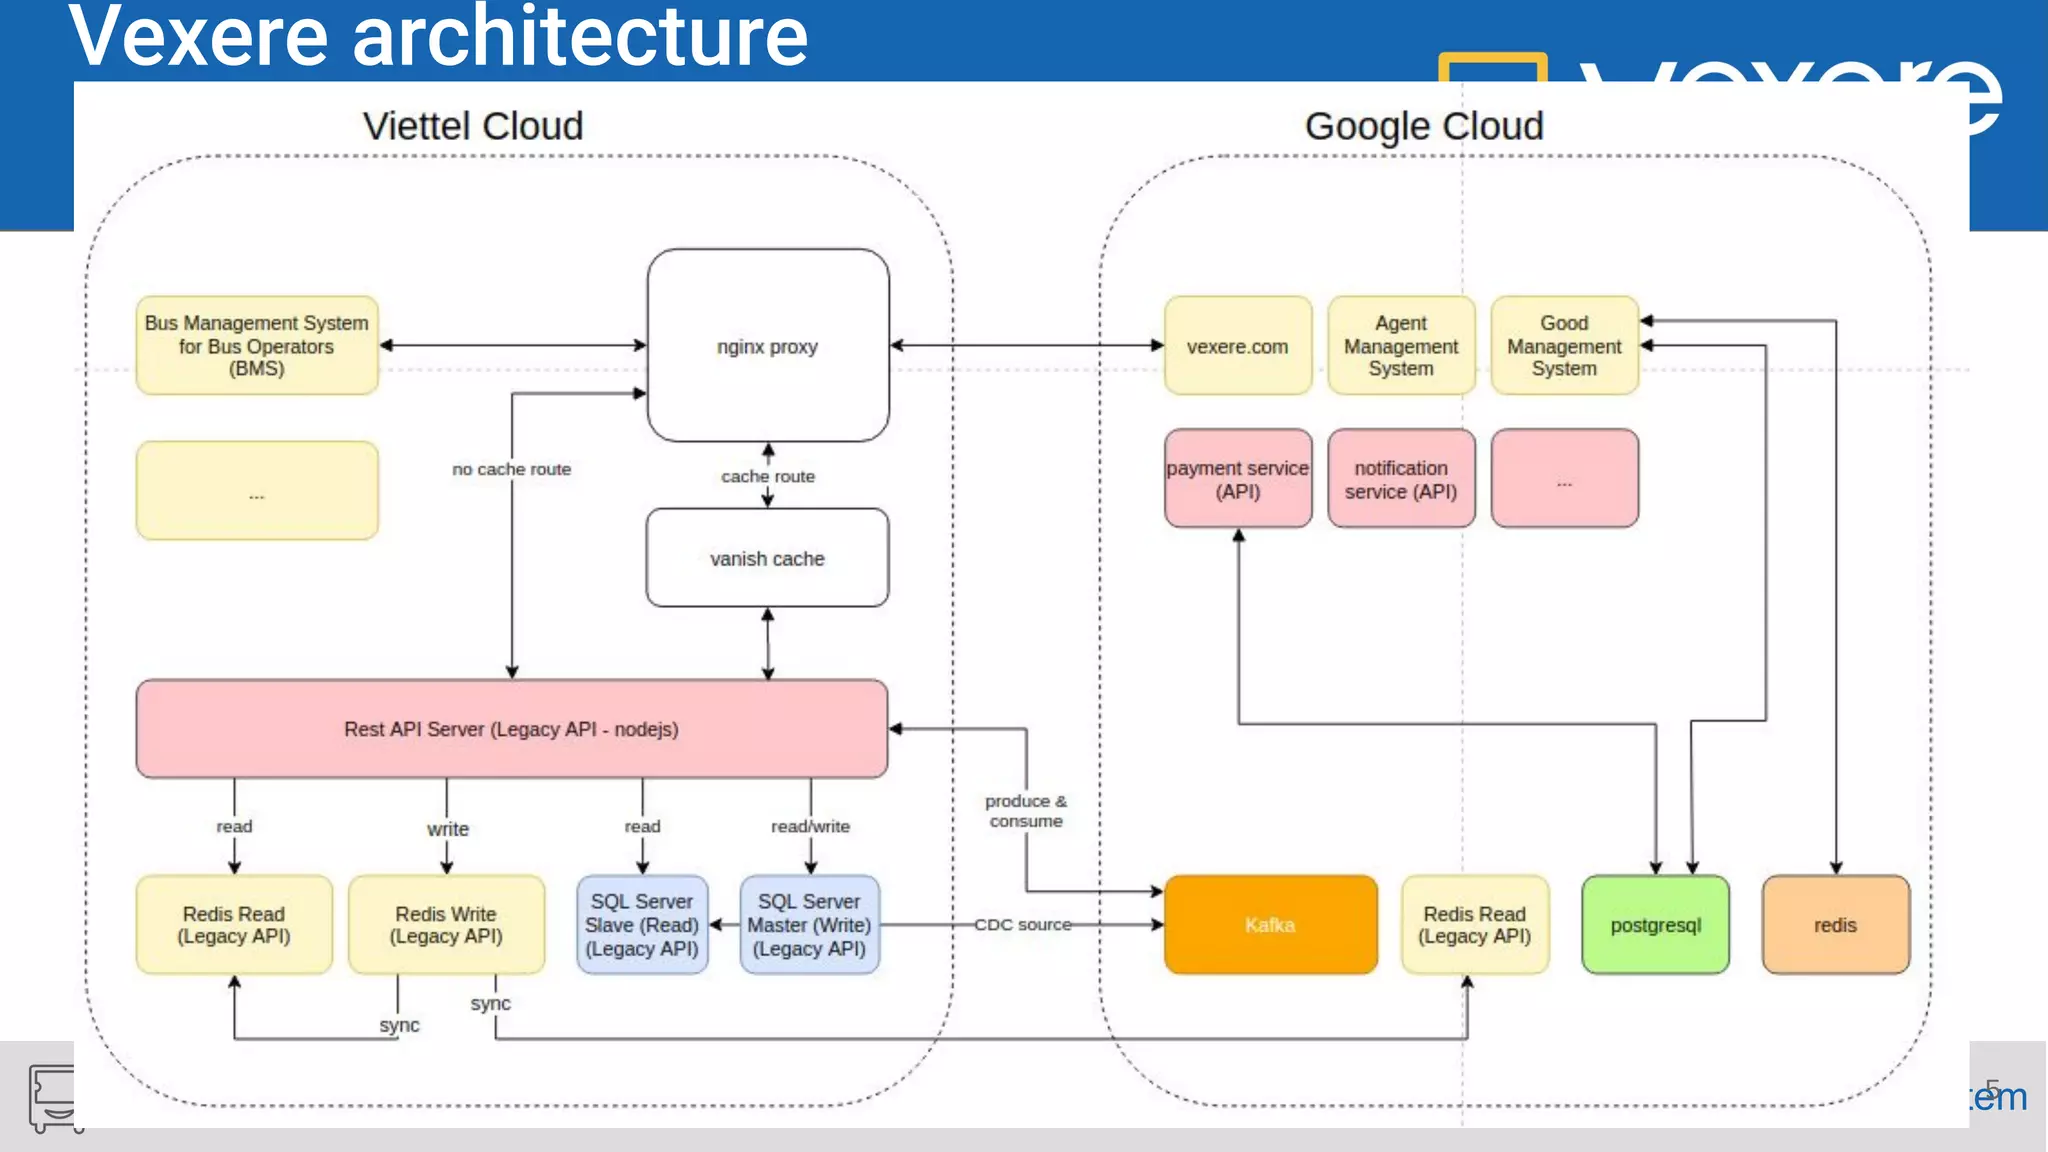This screenshot has width=2048, height=1152.
Task: Select the green postgresql box
Action: click(1656, 925)
